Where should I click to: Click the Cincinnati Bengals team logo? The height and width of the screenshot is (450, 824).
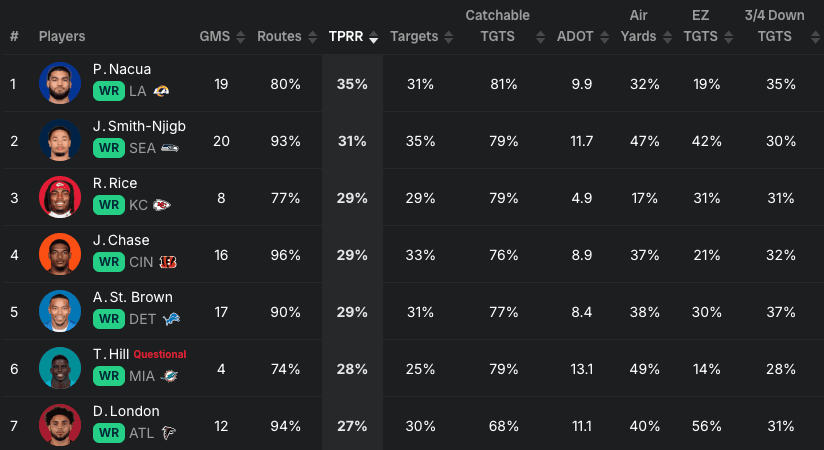[168, 262]
